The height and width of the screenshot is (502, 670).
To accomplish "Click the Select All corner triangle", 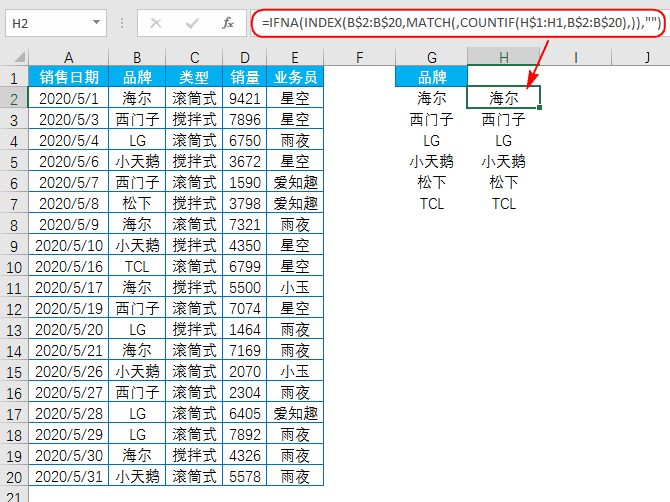I will [19, 56].
